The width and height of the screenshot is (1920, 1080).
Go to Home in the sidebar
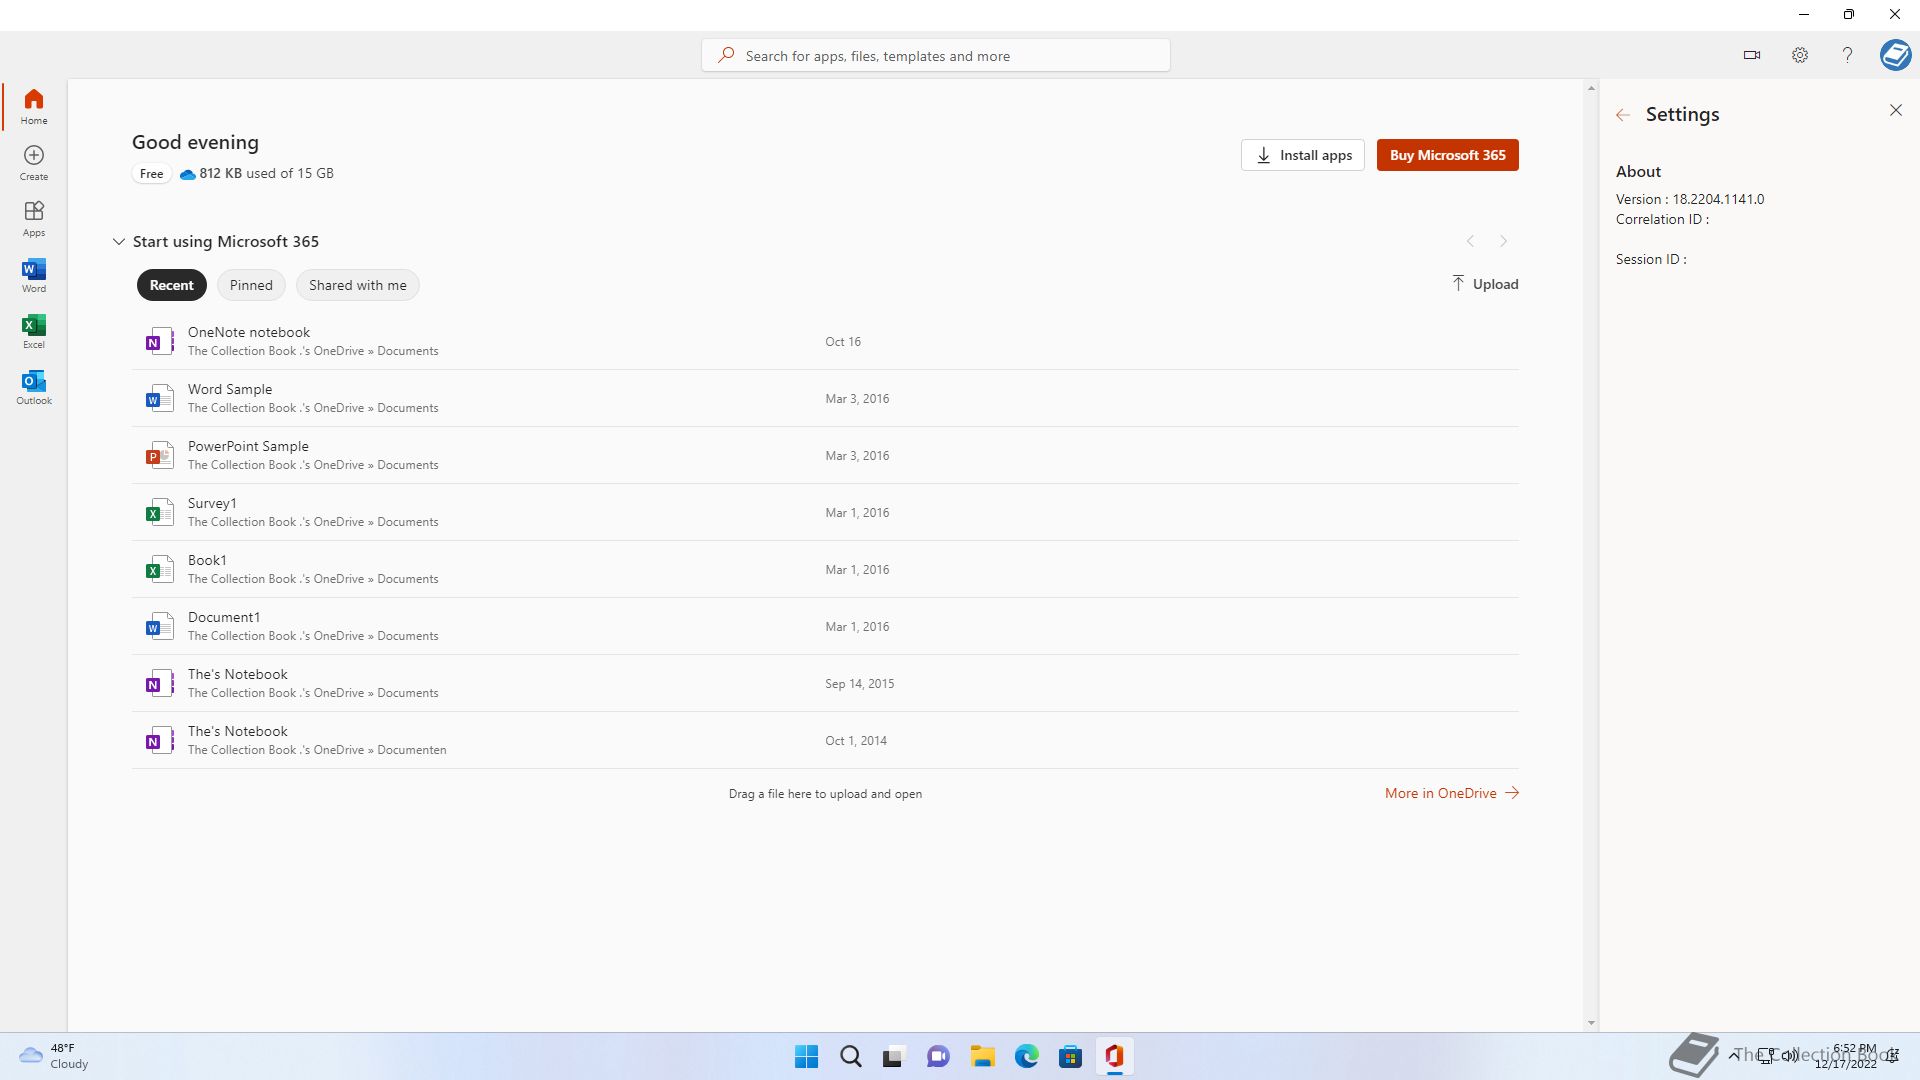click(34, 106)
